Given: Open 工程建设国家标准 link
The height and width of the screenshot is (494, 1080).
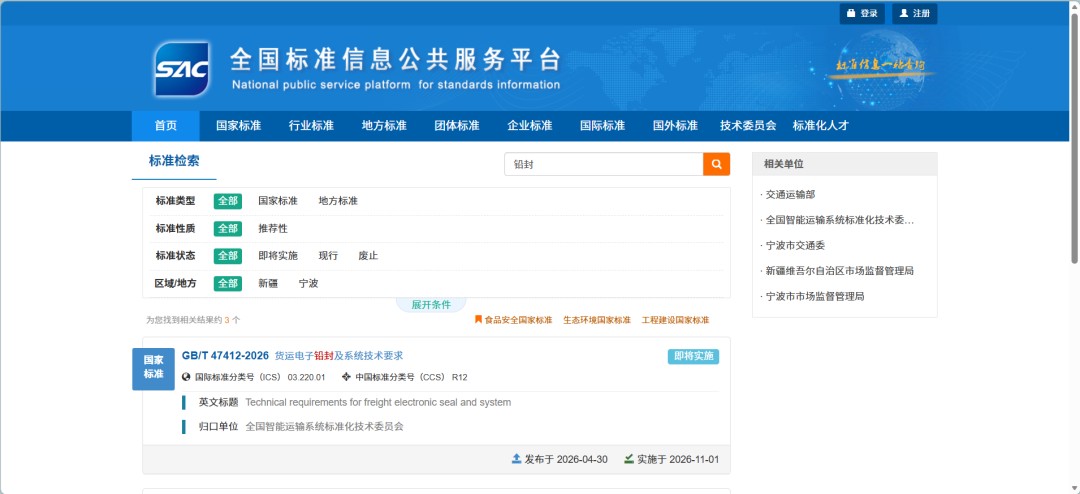Looking at the screenshot, I should (x=675, y=320).
